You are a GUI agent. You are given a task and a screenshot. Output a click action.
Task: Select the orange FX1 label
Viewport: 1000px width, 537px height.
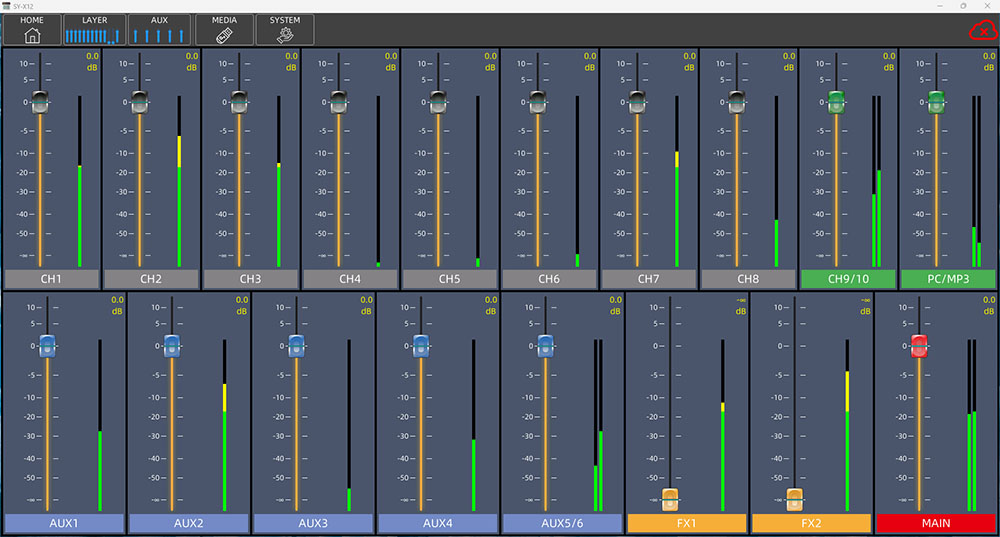pos(686,523)
